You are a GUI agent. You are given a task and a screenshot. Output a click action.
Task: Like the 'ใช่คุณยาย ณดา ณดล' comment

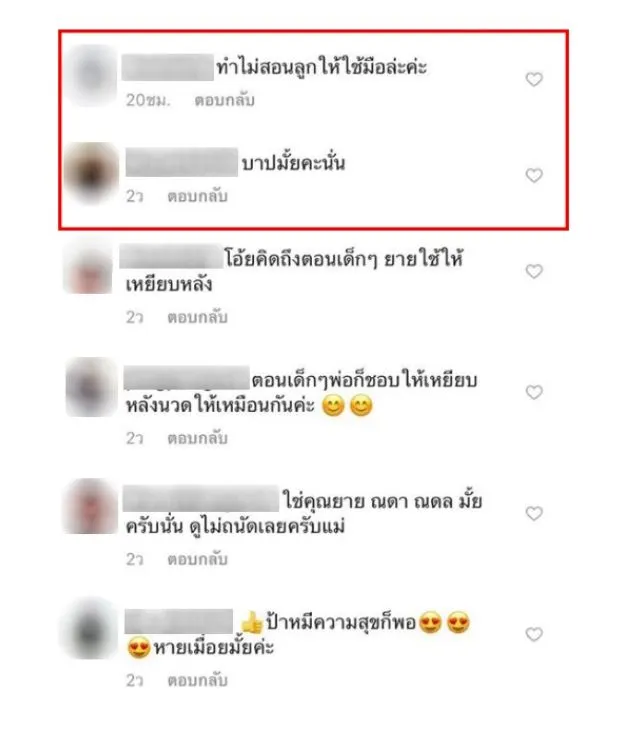pyautogui.click(x=533, y=513)
